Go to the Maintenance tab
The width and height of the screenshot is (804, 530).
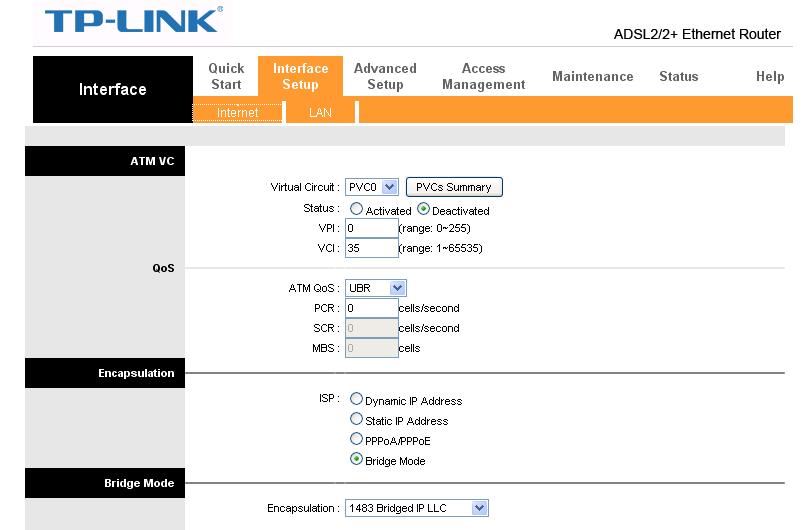592,77
